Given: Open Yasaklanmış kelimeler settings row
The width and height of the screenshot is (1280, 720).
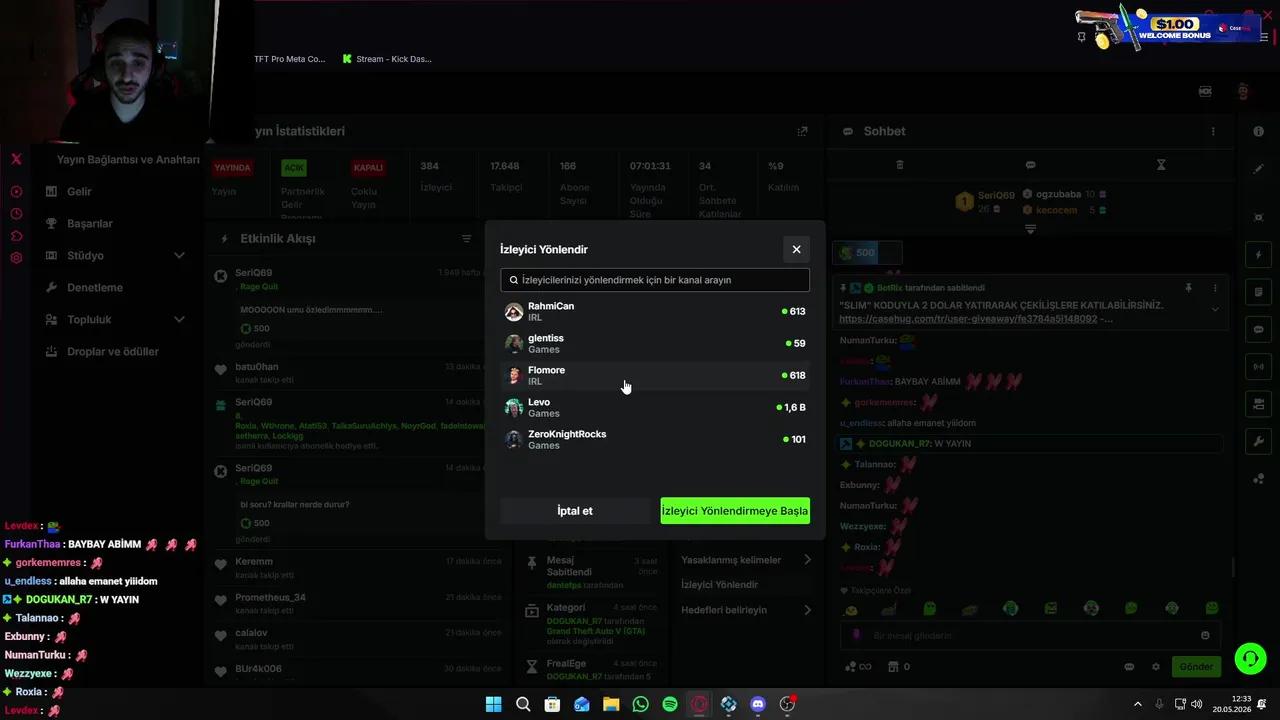Looking at the screenshot, I should point(746,560).
